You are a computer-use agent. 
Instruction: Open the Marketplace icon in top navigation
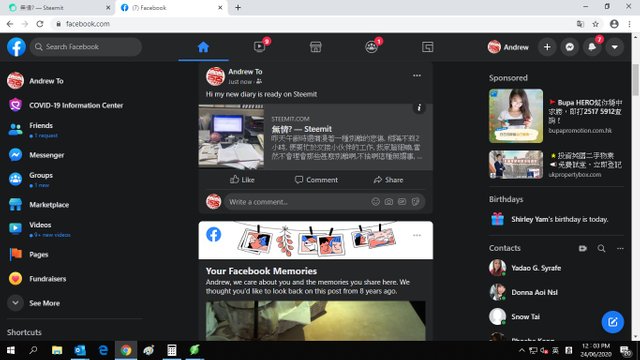(x=316, y=47)
